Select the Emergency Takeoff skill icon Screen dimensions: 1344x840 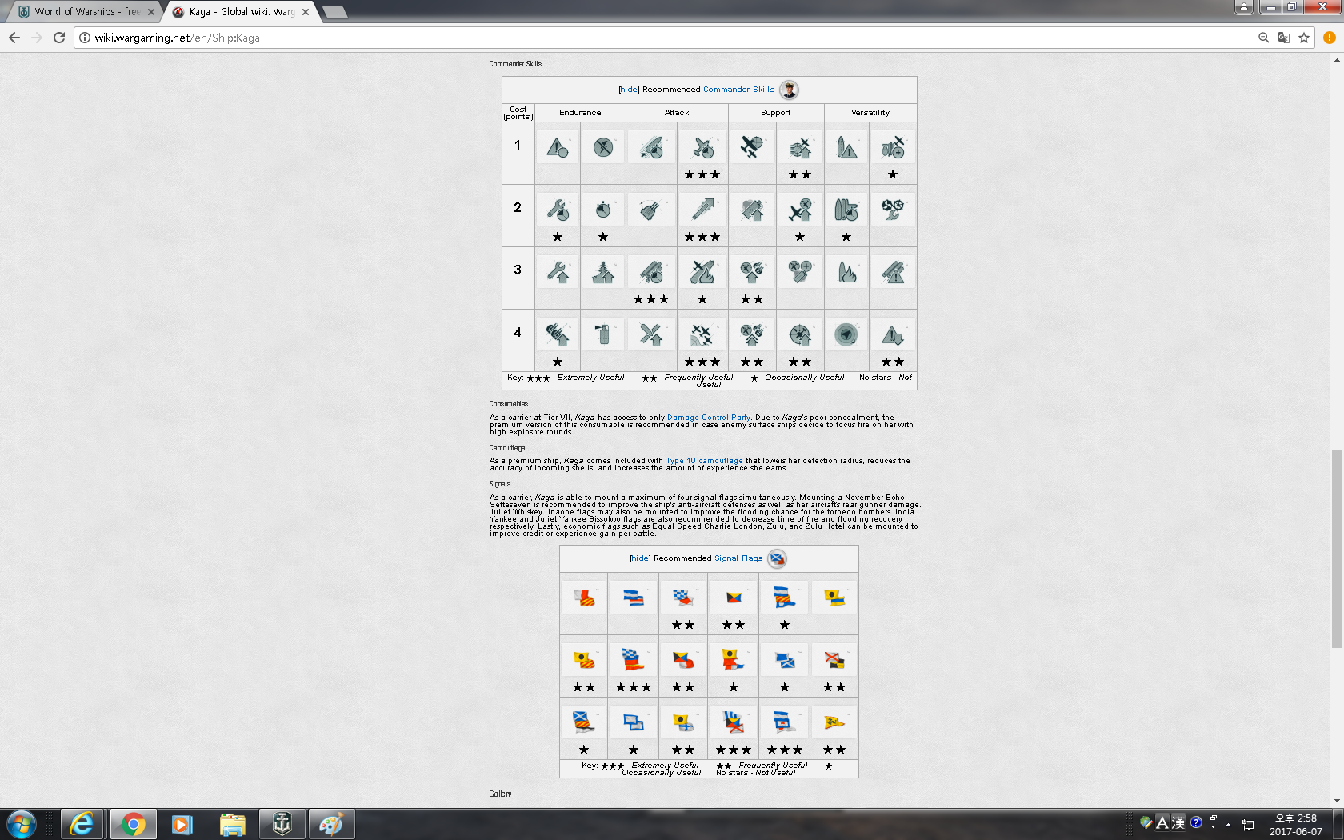pyautogui.click(x=701, y=271)
